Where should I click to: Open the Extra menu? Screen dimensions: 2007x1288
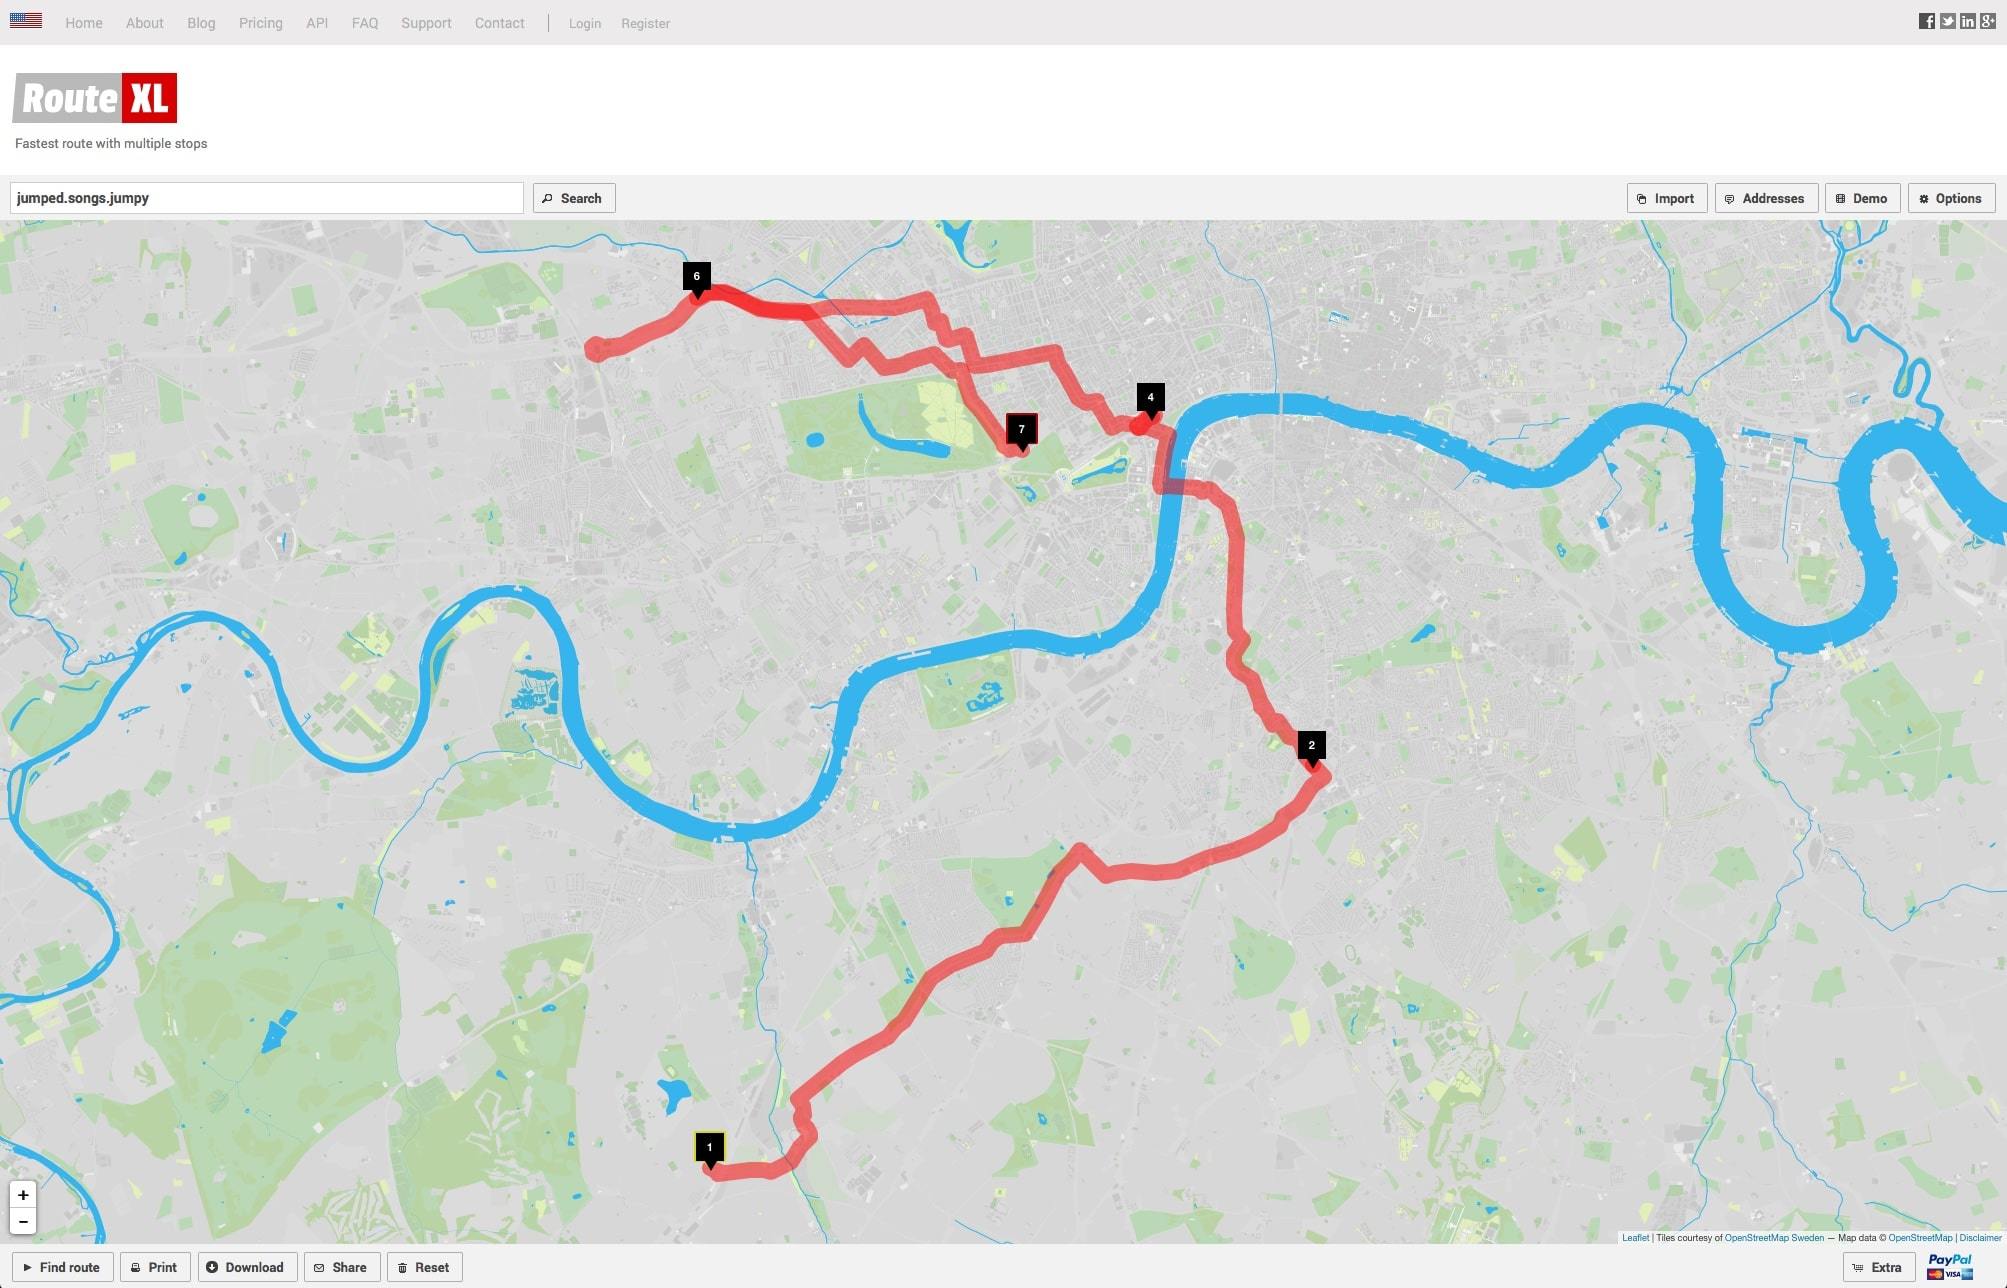[1877, 1267]
